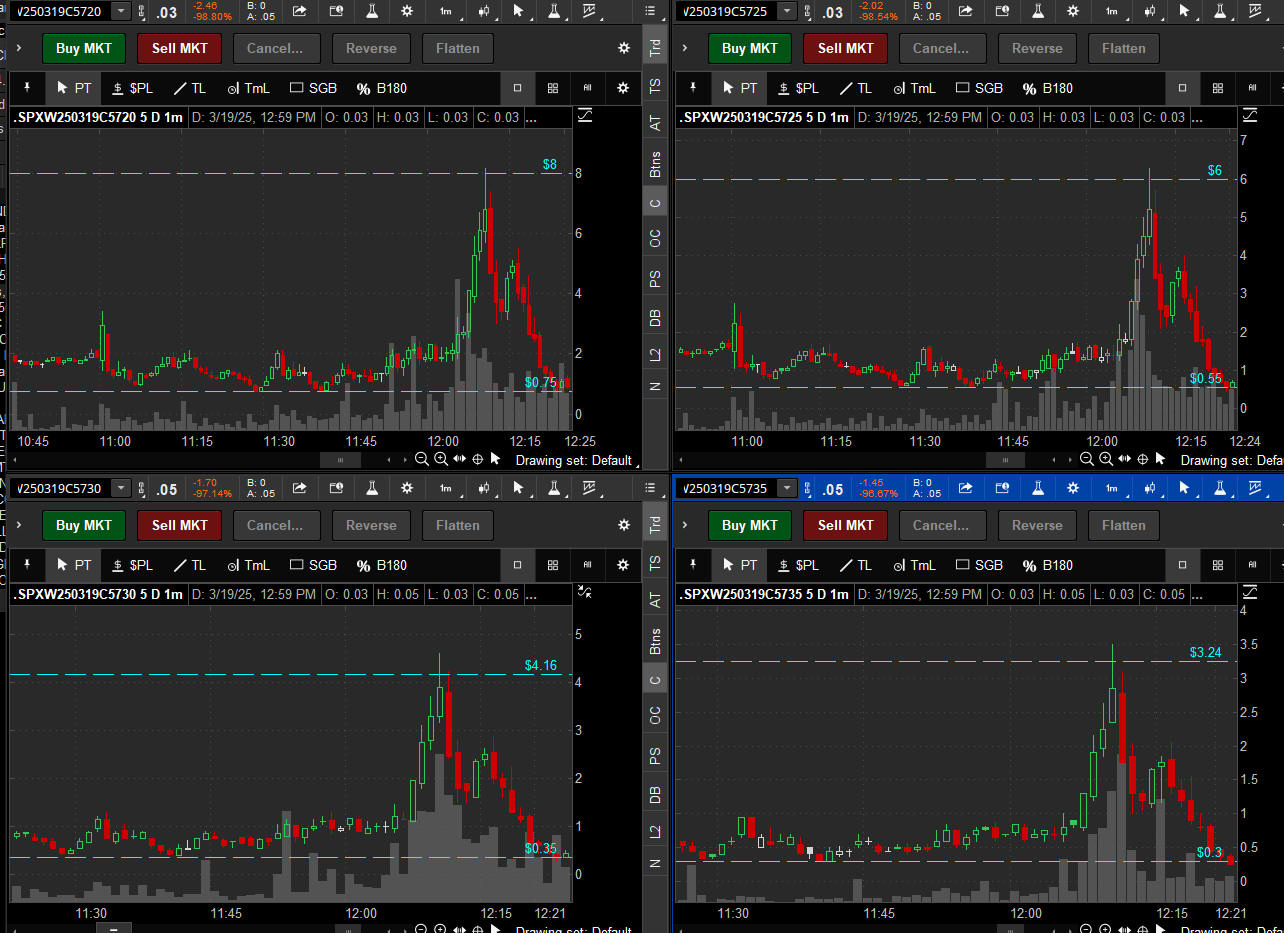Viewport: 1284px width, 933px height.
Task: Toggle the pin icon in C5720 drawing toolbar
Action: coord(27,88)
